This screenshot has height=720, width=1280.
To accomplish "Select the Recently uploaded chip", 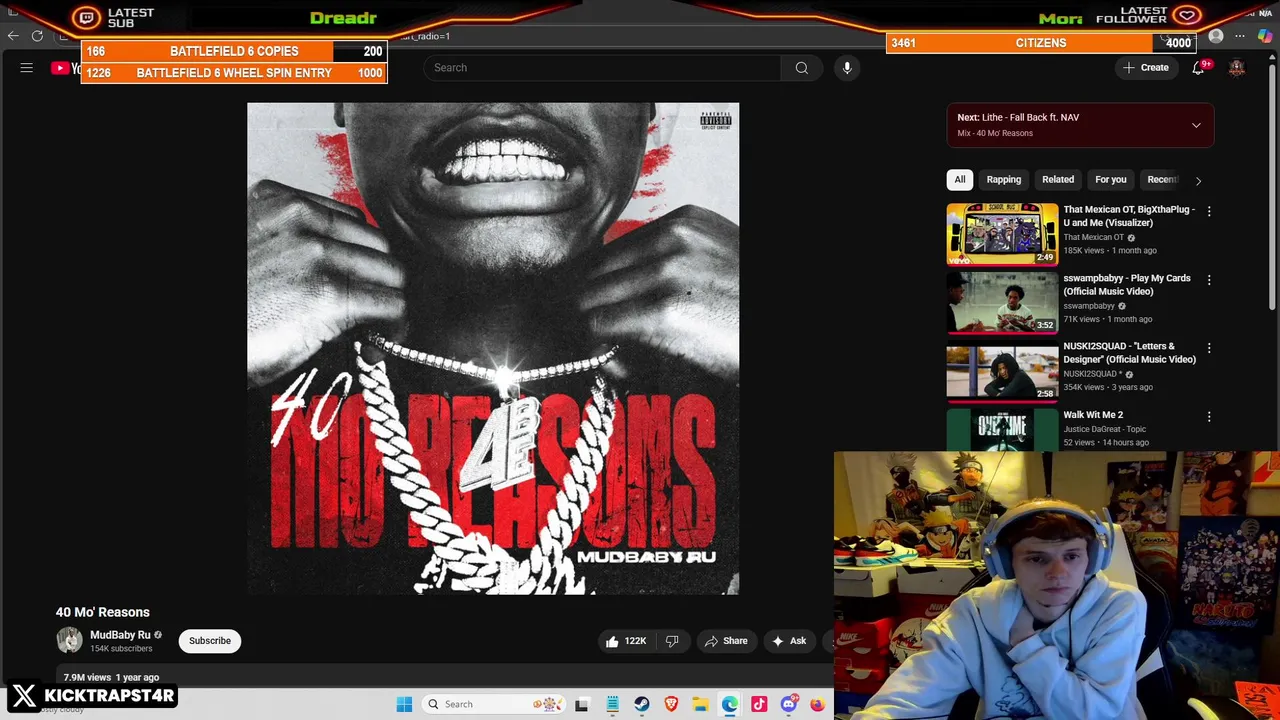I will click(x=1162, y=180).
